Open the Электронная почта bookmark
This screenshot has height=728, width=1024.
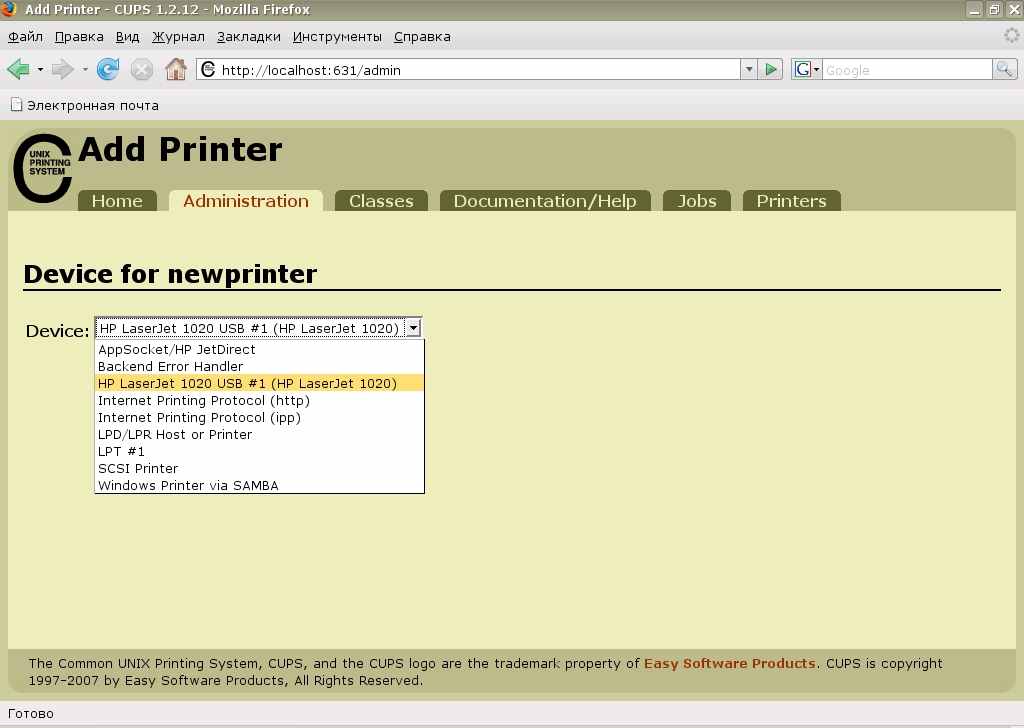84,105
